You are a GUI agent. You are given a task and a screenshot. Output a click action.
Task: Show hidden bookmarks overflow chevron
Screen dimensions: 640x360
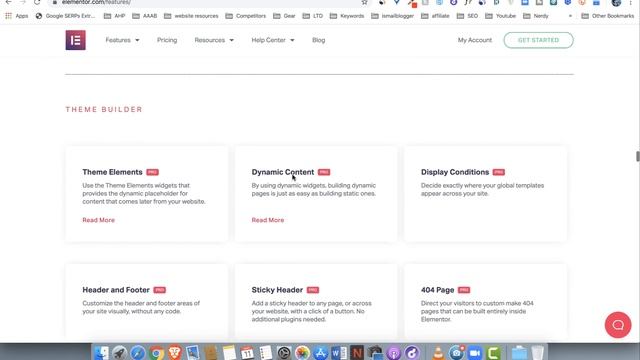tap(570, 16)
